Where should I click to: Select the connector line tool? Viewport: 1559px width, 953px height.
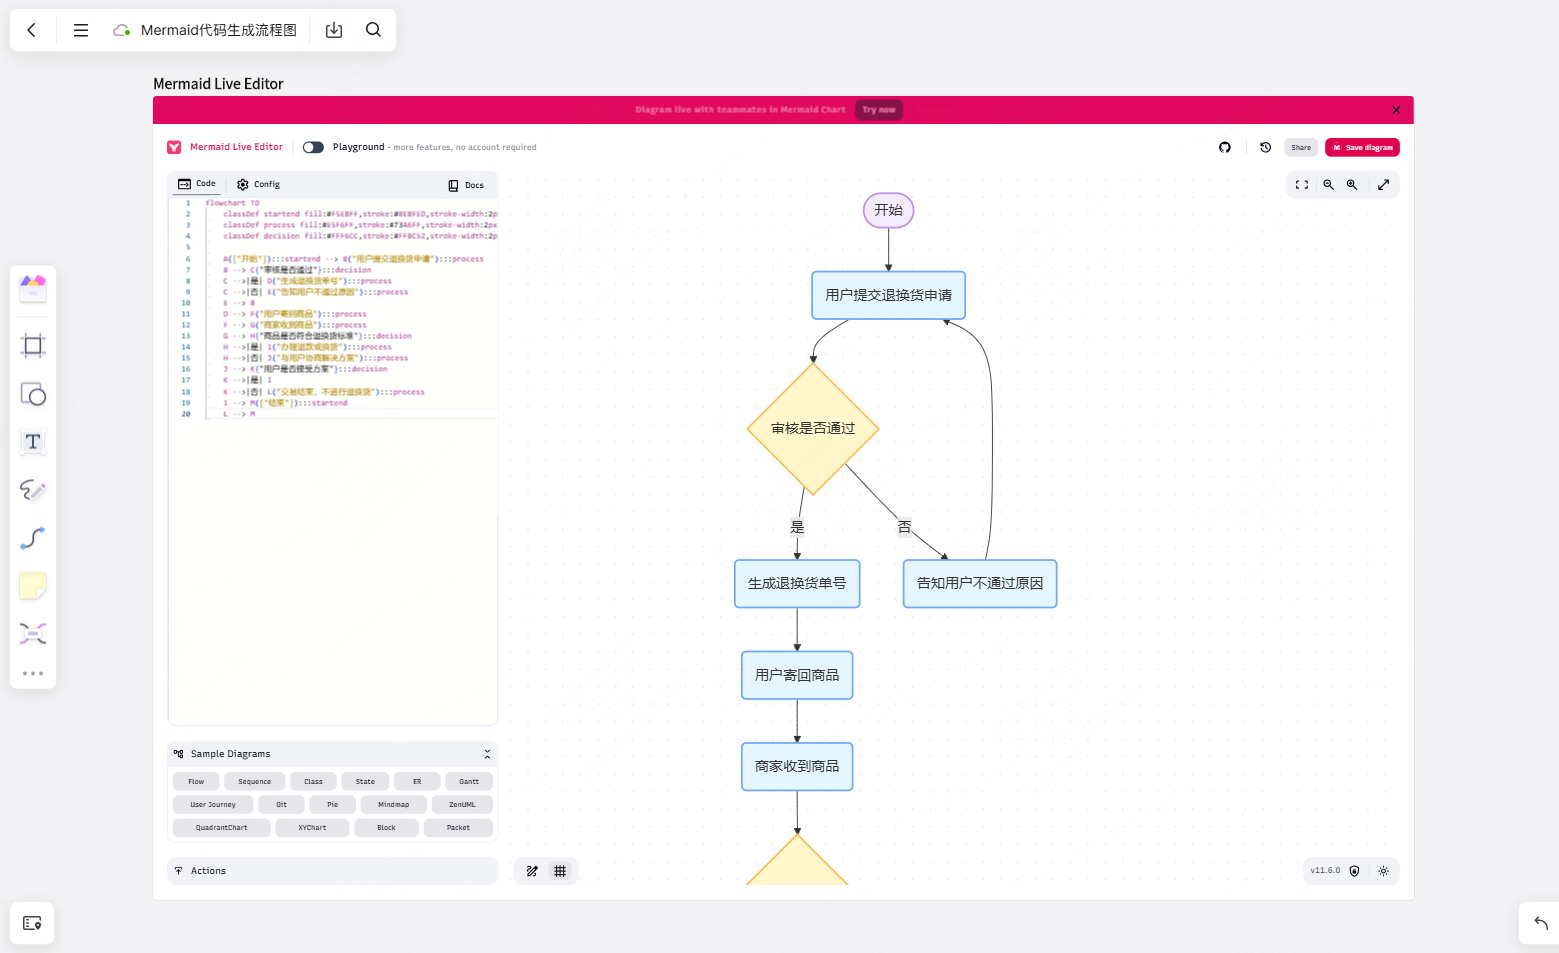(33, 538)
